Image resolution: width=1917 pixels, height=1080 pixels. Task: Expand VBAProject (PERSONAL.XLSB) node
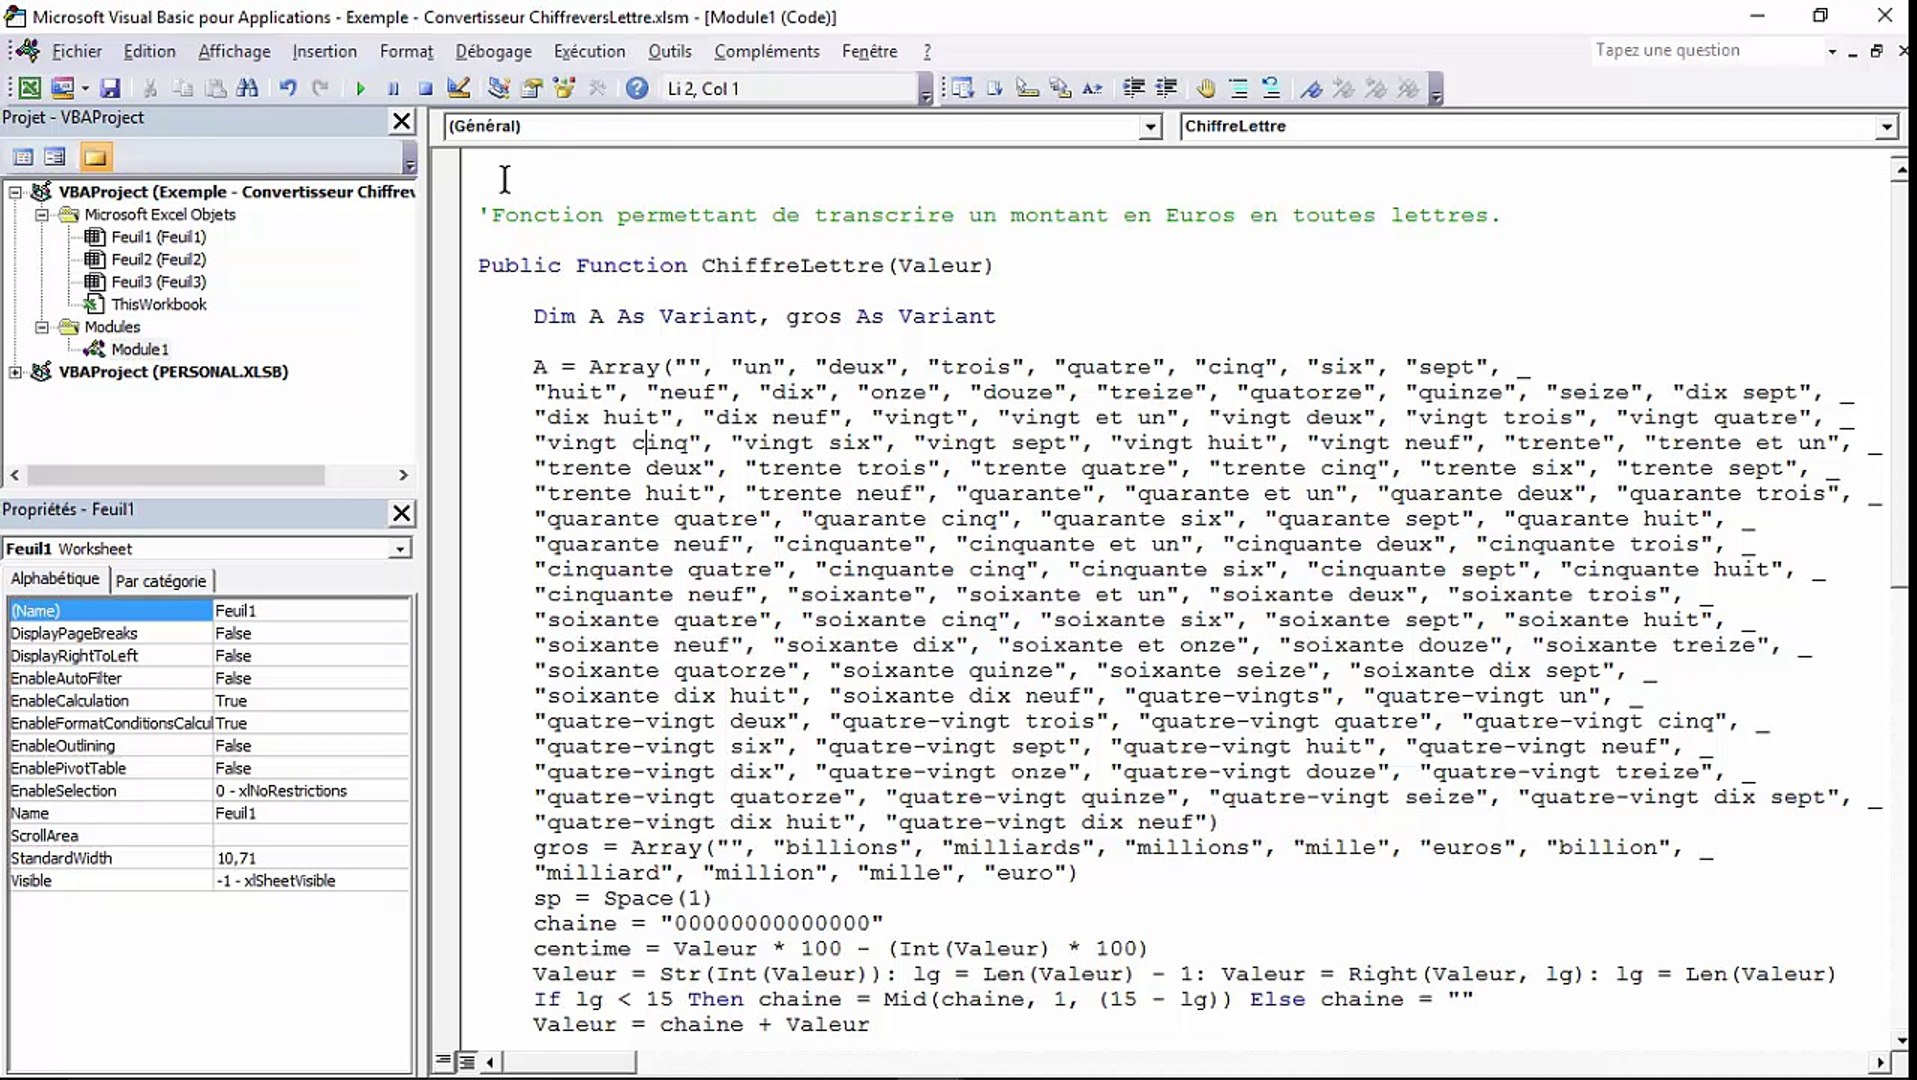point(16,372)
